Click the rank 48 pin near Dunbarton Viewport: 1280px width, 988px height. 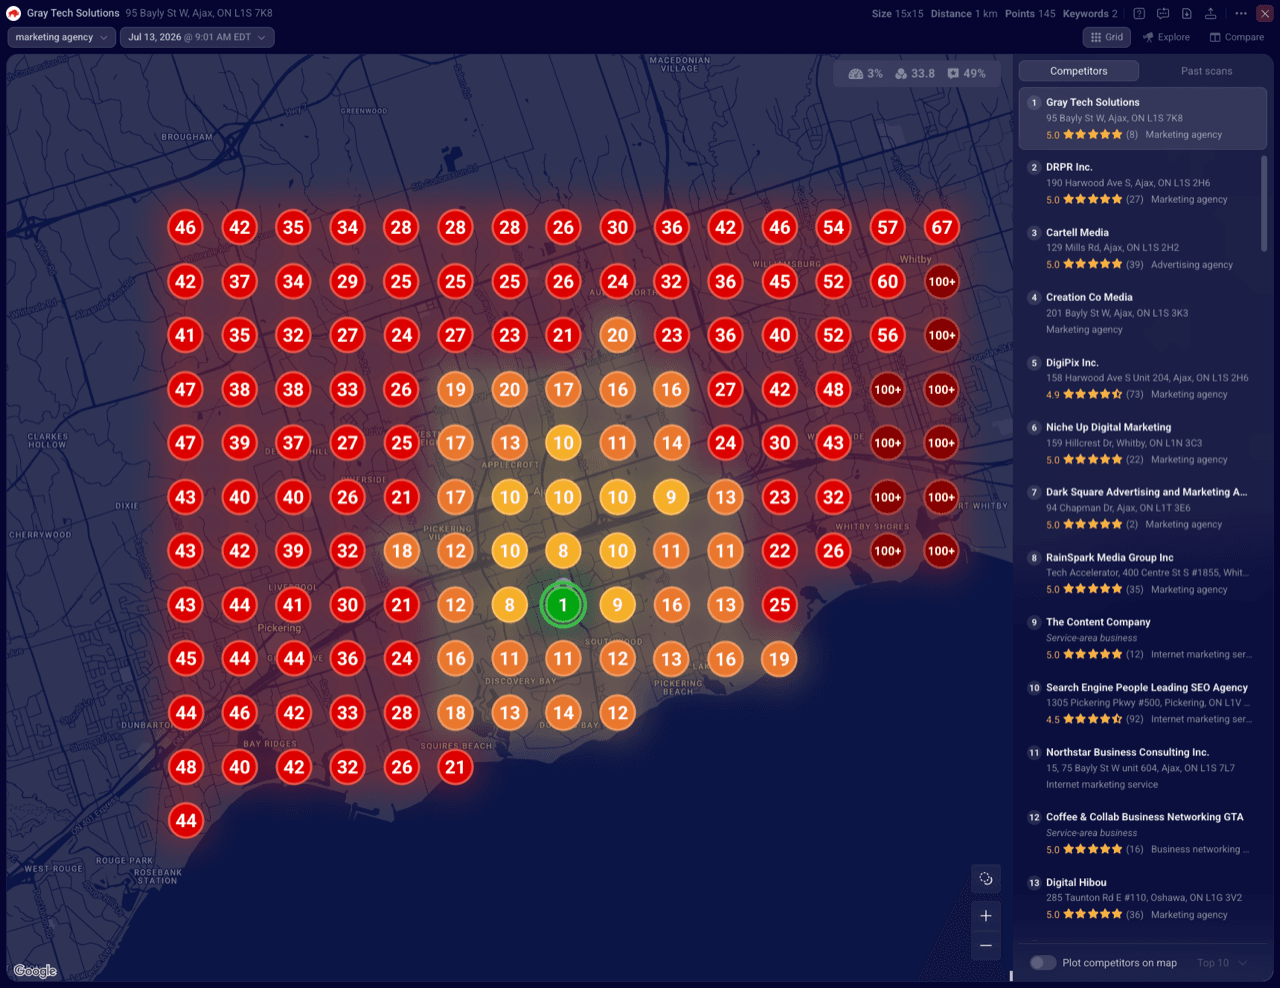186,767
